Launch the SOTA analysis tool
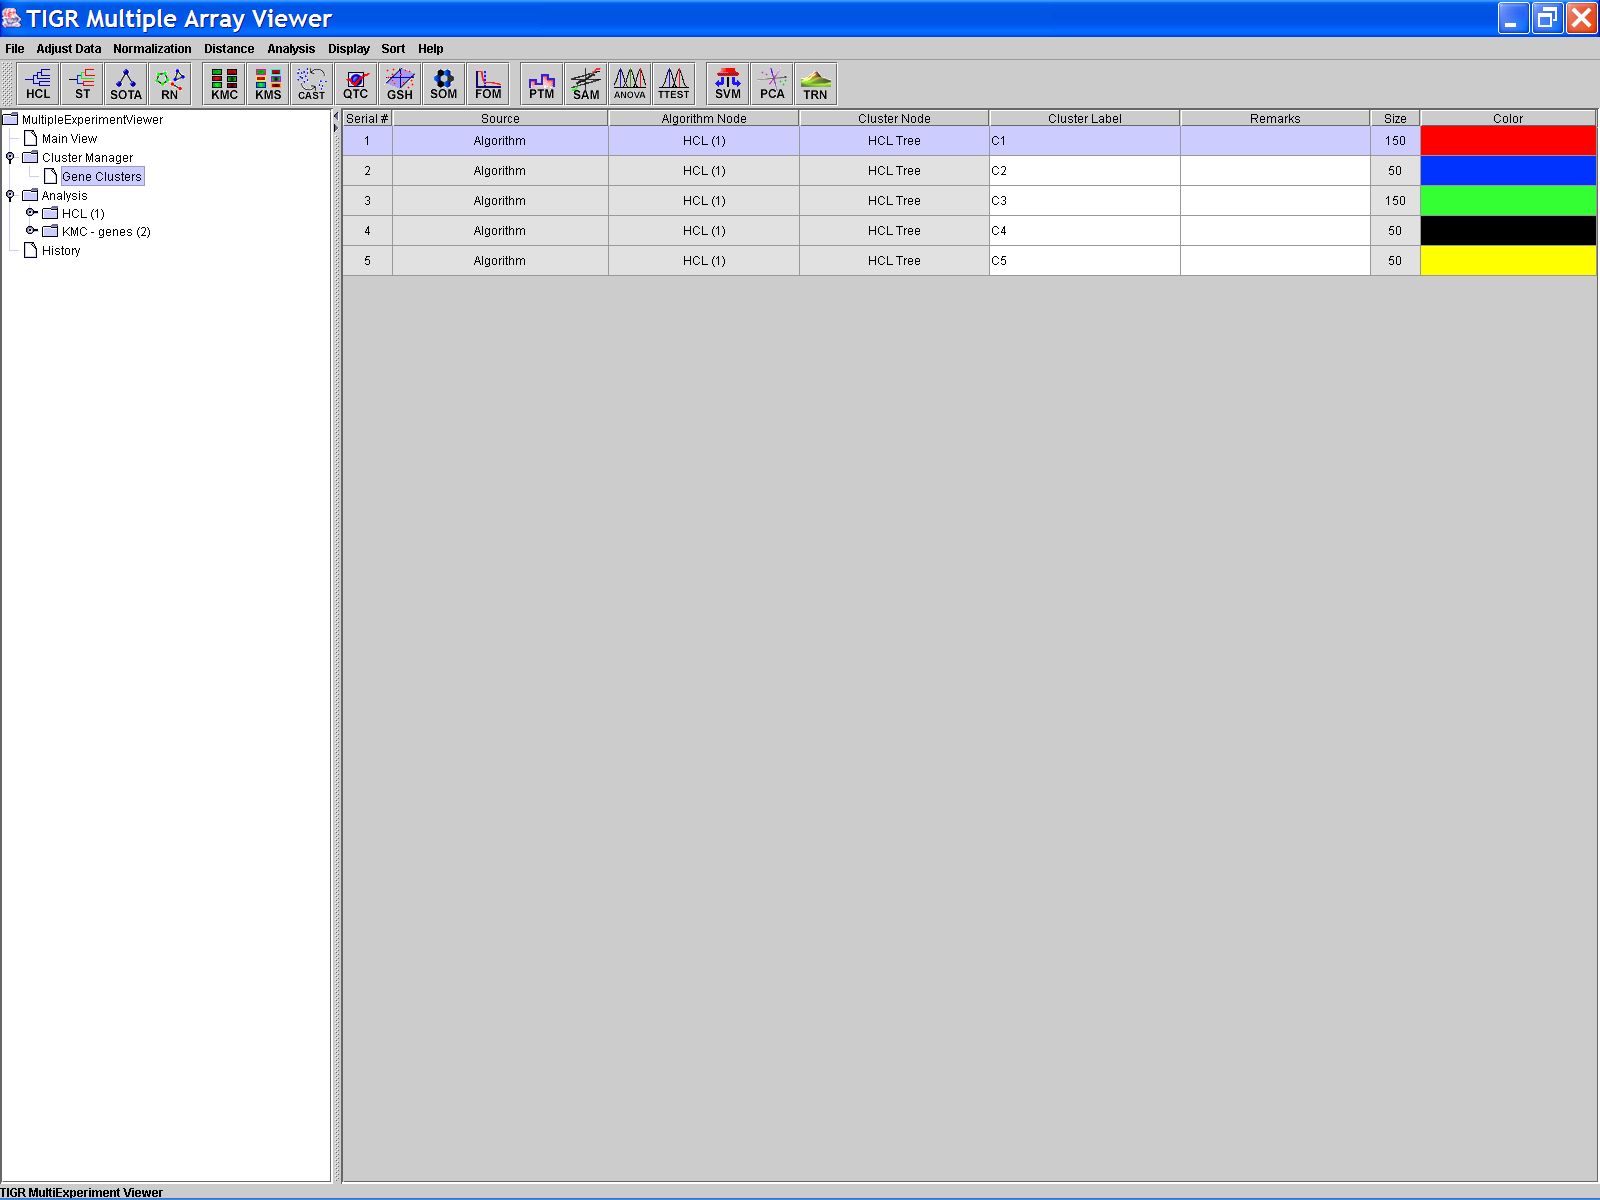This screenshot has width=1600, height=1200. coord(126,84)
